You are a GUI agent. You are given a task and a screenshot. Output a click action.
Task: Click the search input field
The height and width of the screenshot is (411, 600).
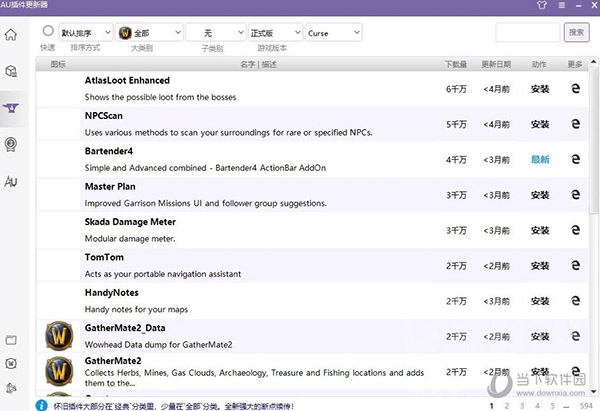tap(528, 33)
